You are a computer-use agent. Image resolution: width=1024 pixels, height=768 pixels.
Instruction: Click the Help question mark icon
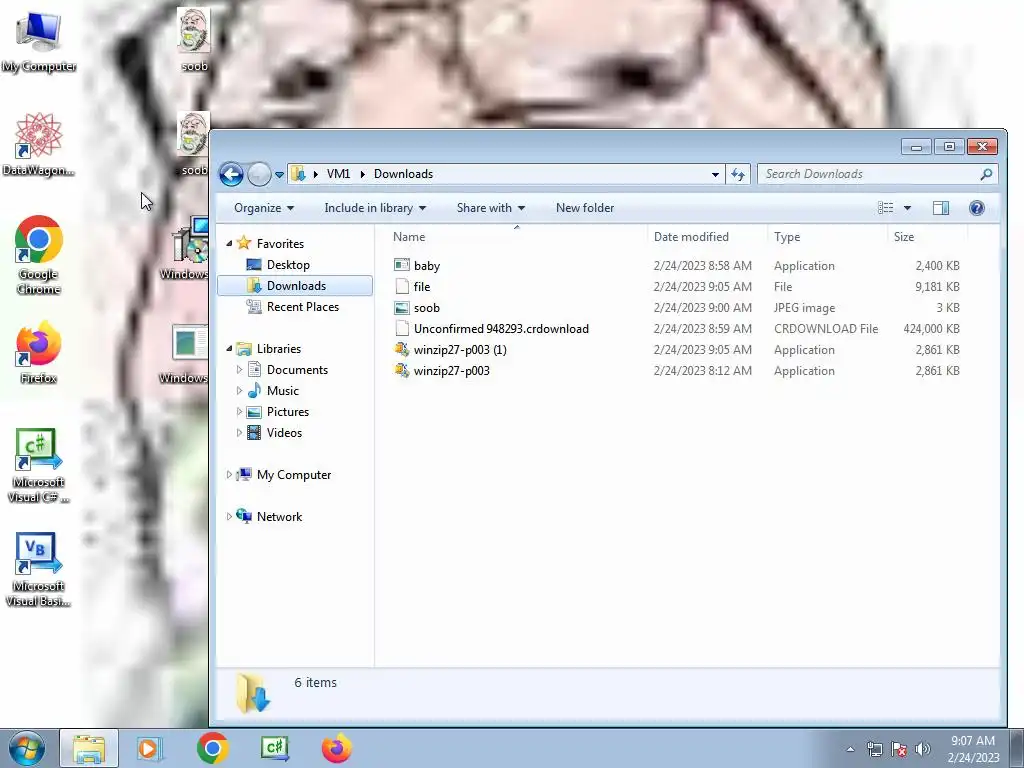pyautogui.click(x=977, y=208)
